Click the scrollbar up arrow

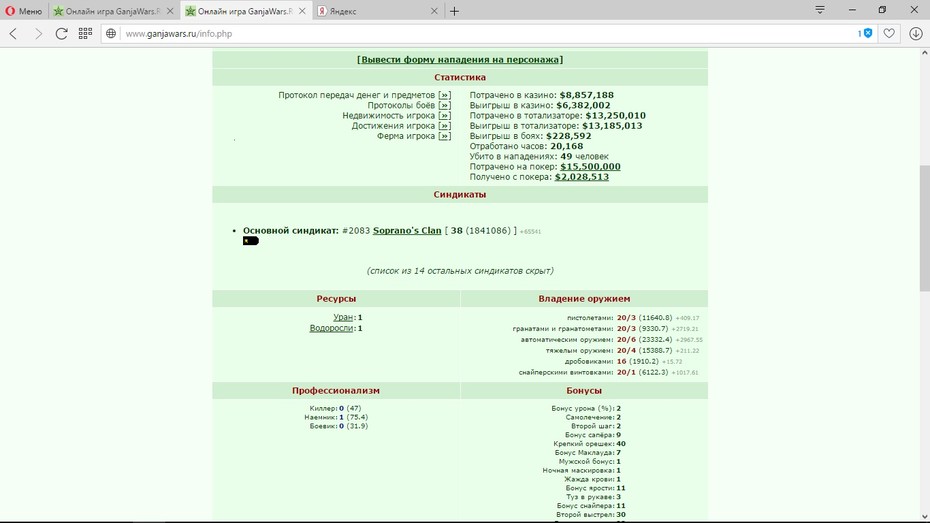pos(924,53)
